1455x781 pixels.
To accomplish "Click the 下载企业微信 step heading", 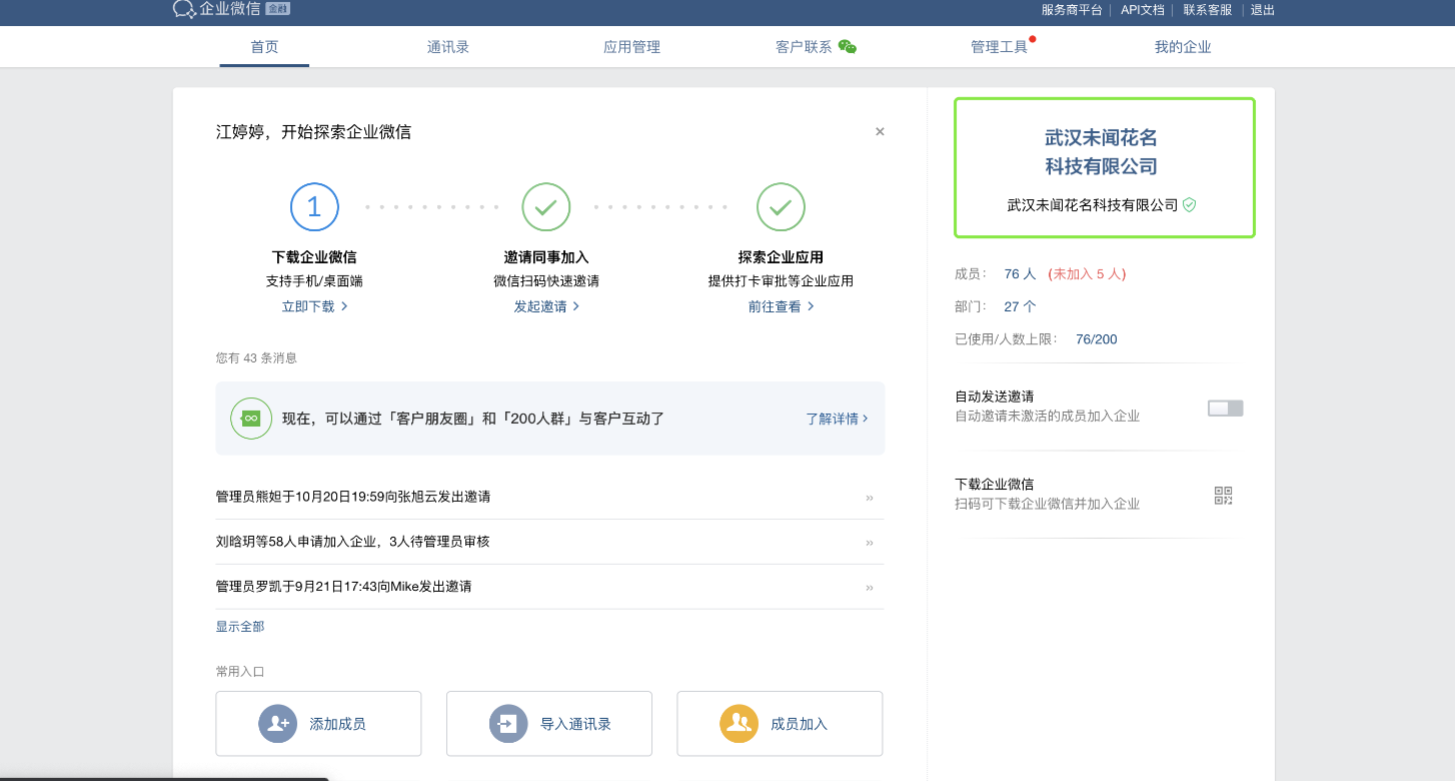I will pos(314,257).
